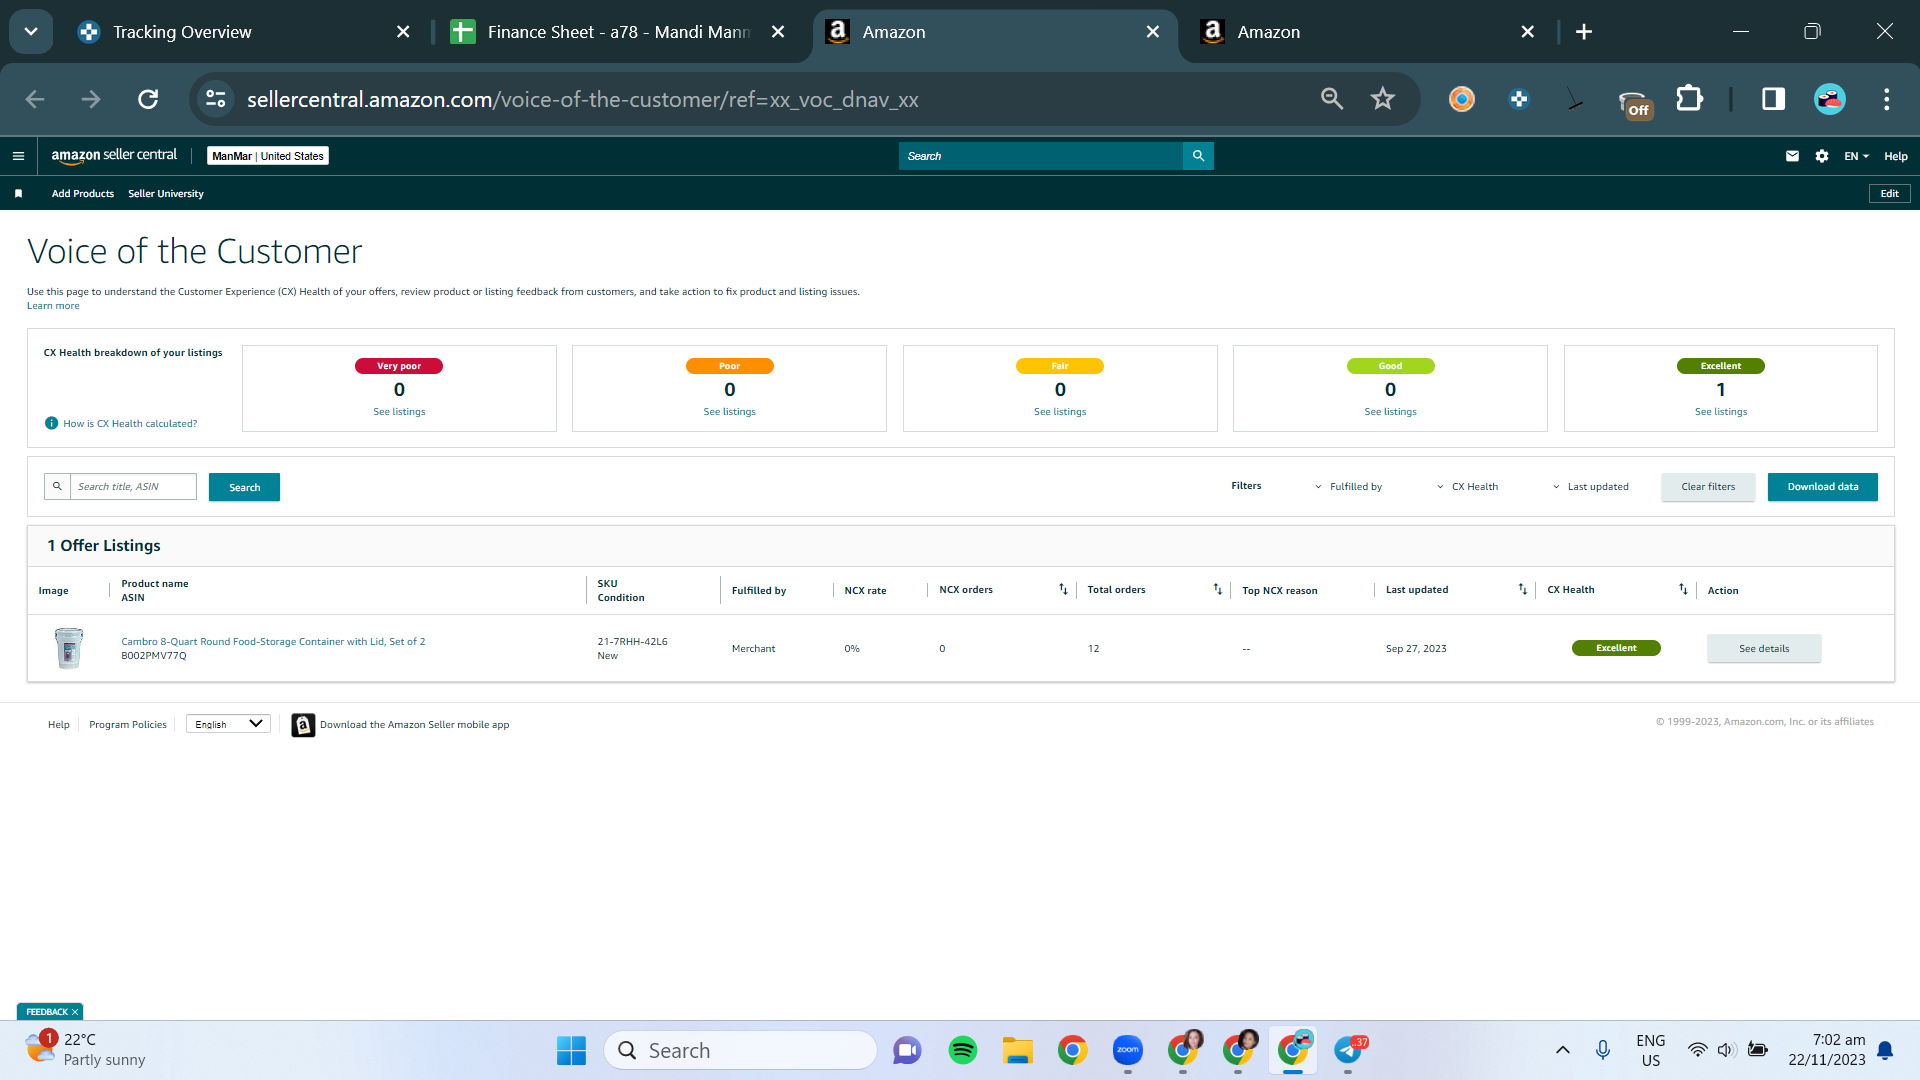Switch marketplace via ManMar United States

click(x=268, y=156)
